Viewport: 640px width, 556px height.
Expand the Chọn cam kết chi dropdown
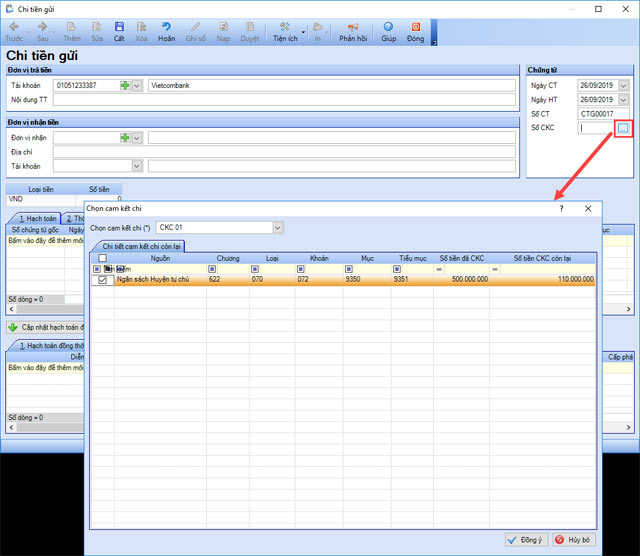pyautogui.click(x=277, y=228)
